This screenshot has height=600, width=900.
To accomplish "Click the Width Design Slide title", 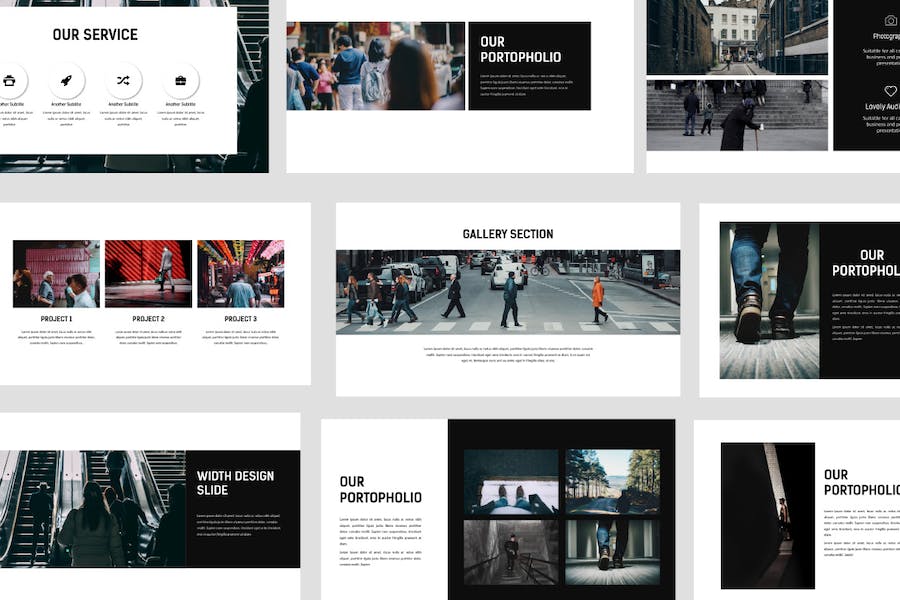I will coord(235,483).
